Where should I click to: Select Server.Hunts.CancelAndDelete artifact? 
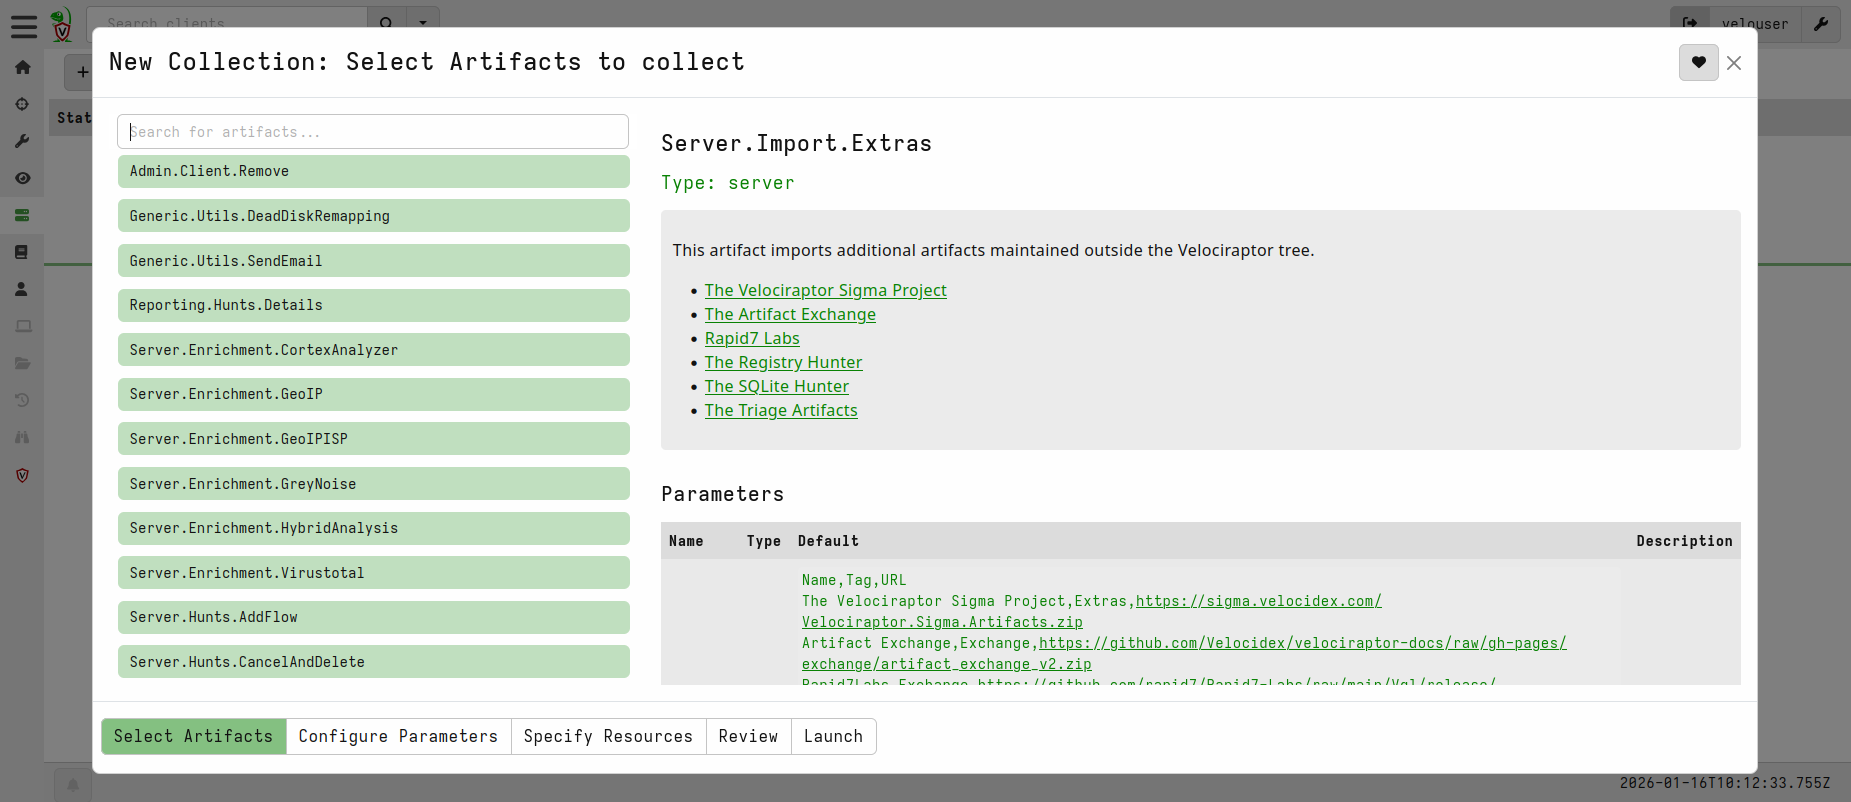(x=373, y=662)
